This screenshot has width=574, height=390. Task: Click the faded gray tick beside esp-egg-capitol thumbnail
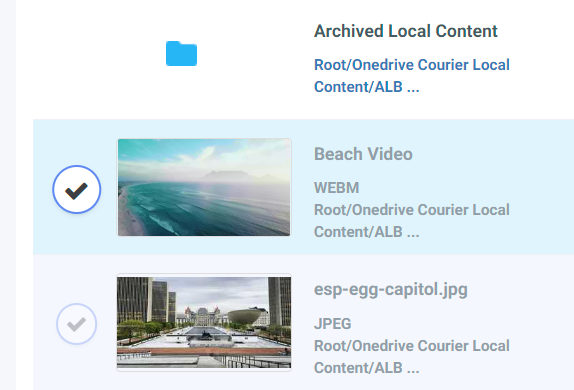point(77,324)
